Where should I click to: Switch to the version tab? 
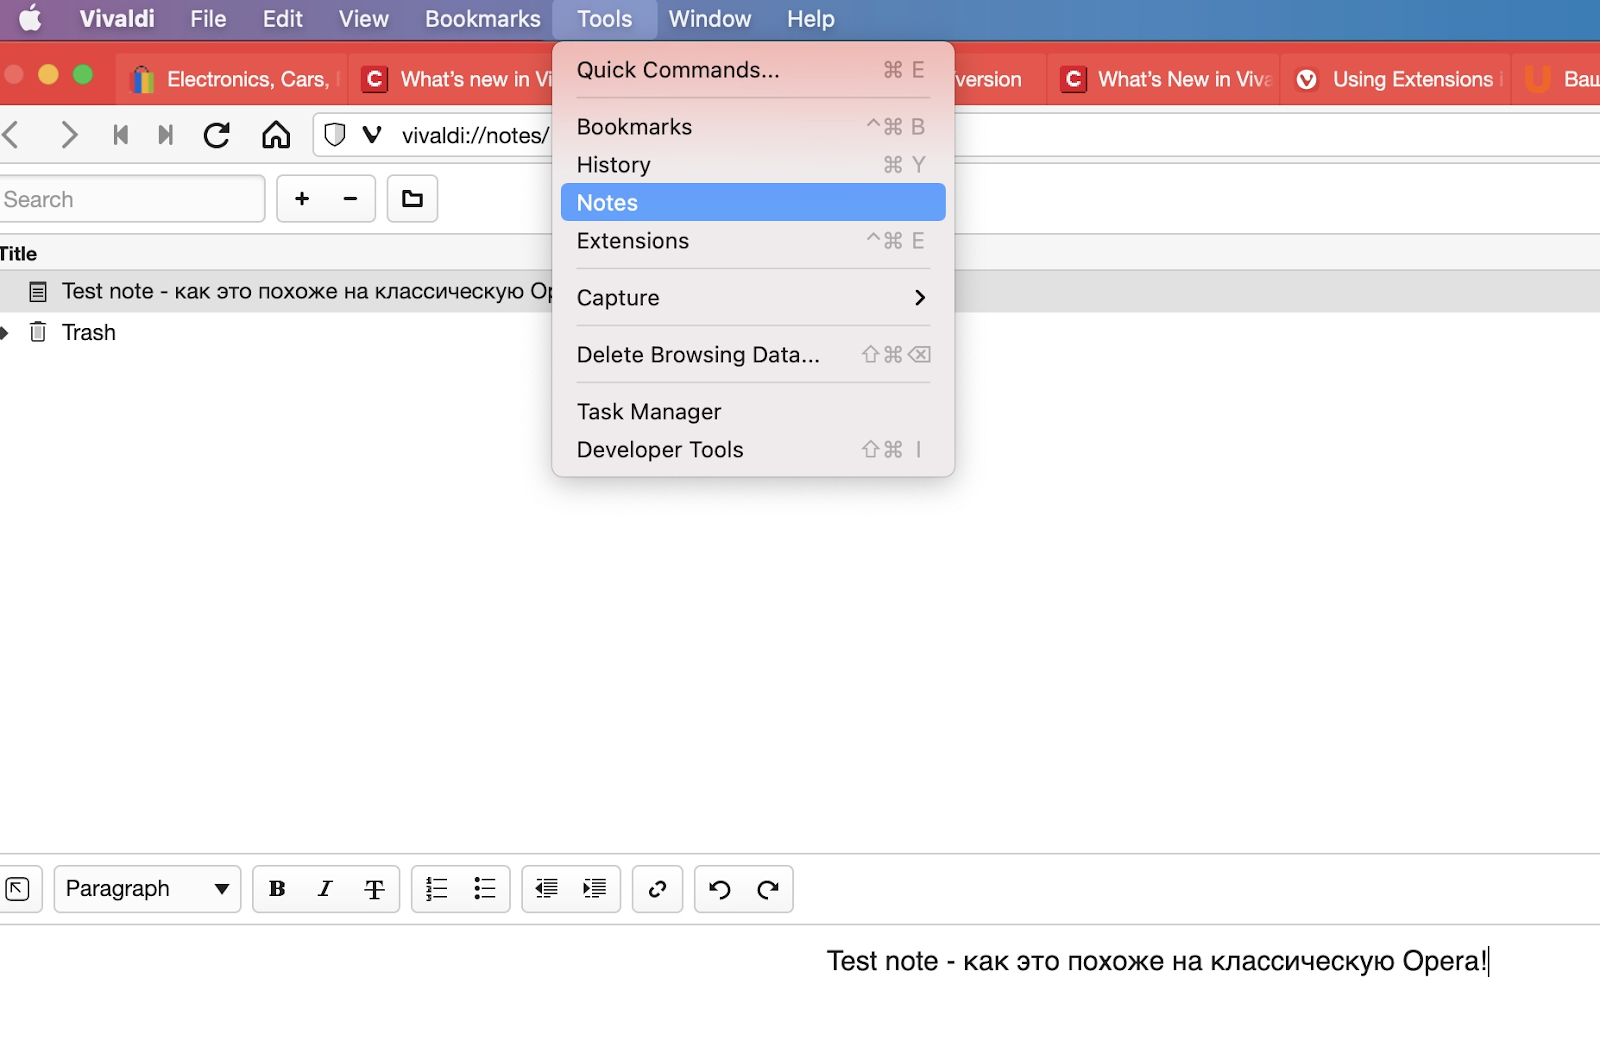coord(998,79)
